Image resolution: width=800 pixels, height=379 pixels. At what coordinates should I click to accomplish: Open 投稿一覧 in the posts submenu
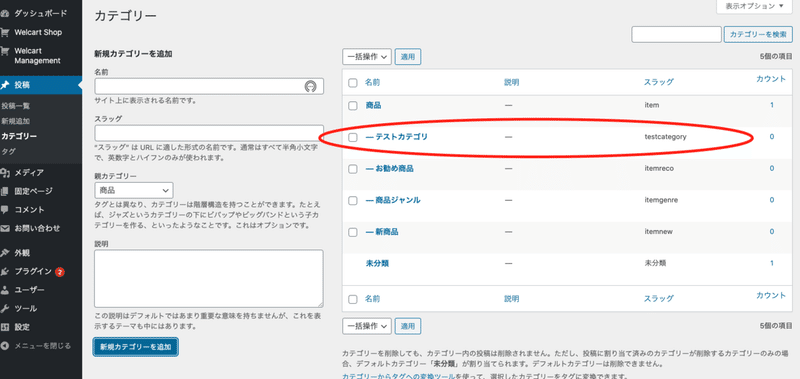[16, 106]
